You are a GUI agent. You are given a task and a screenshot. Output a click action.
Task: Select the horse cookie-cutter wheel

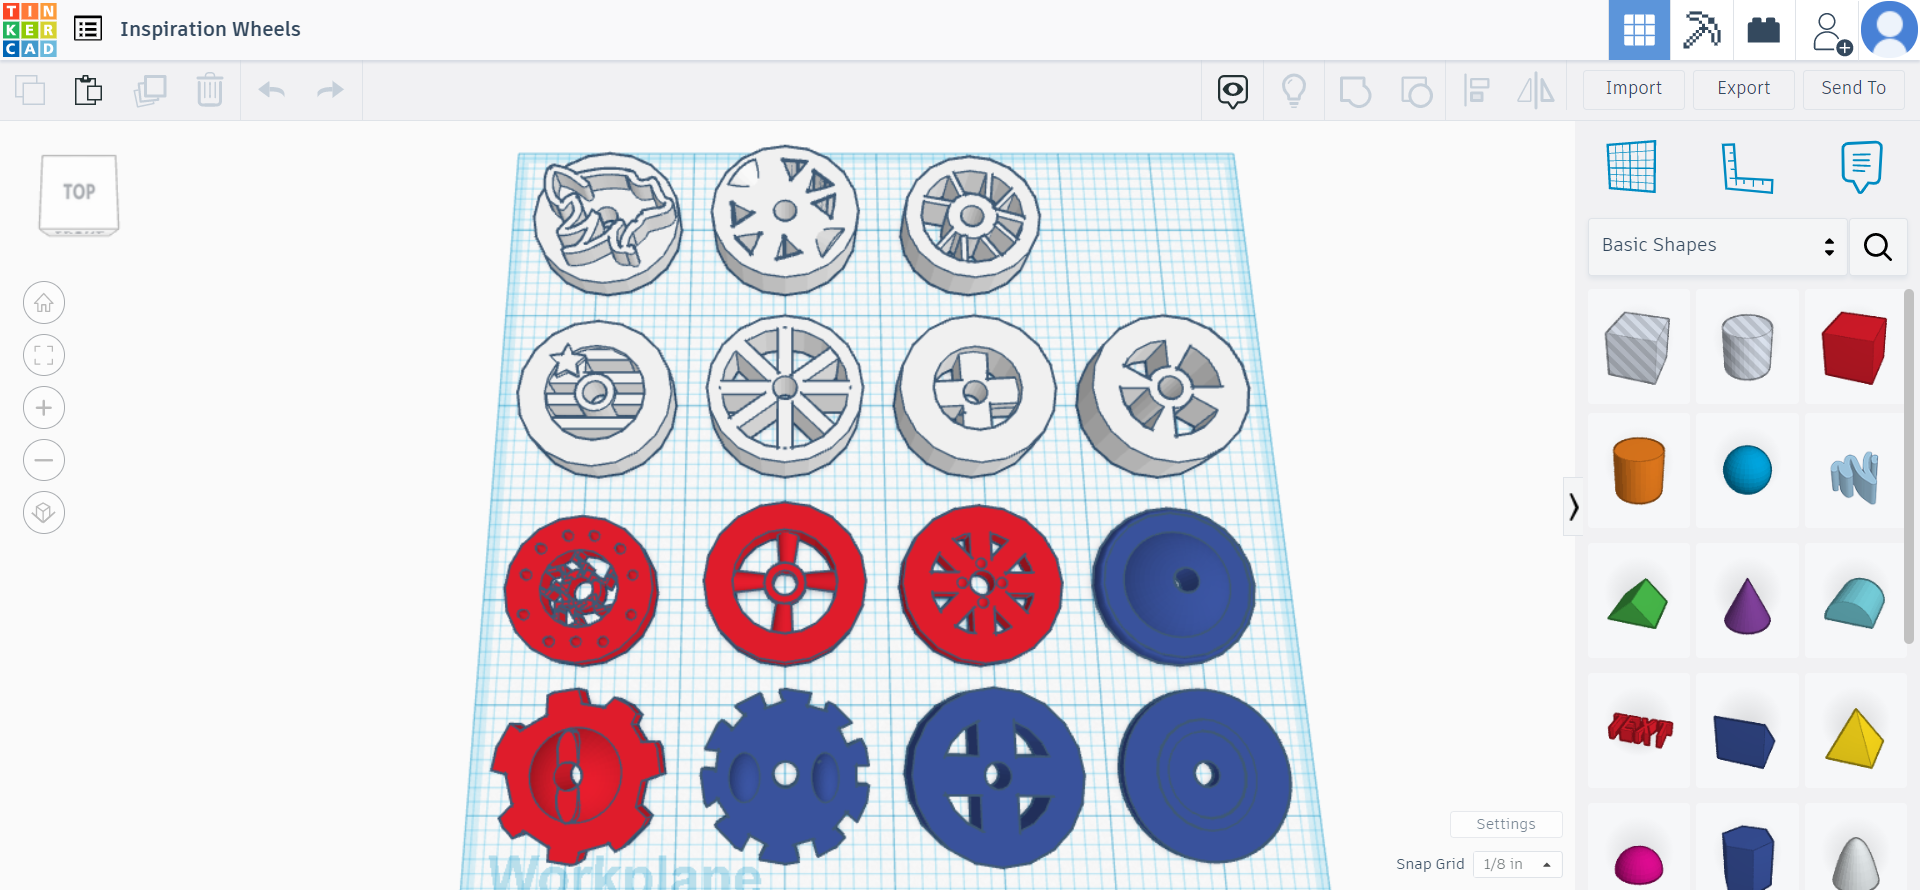click(607, 222)
